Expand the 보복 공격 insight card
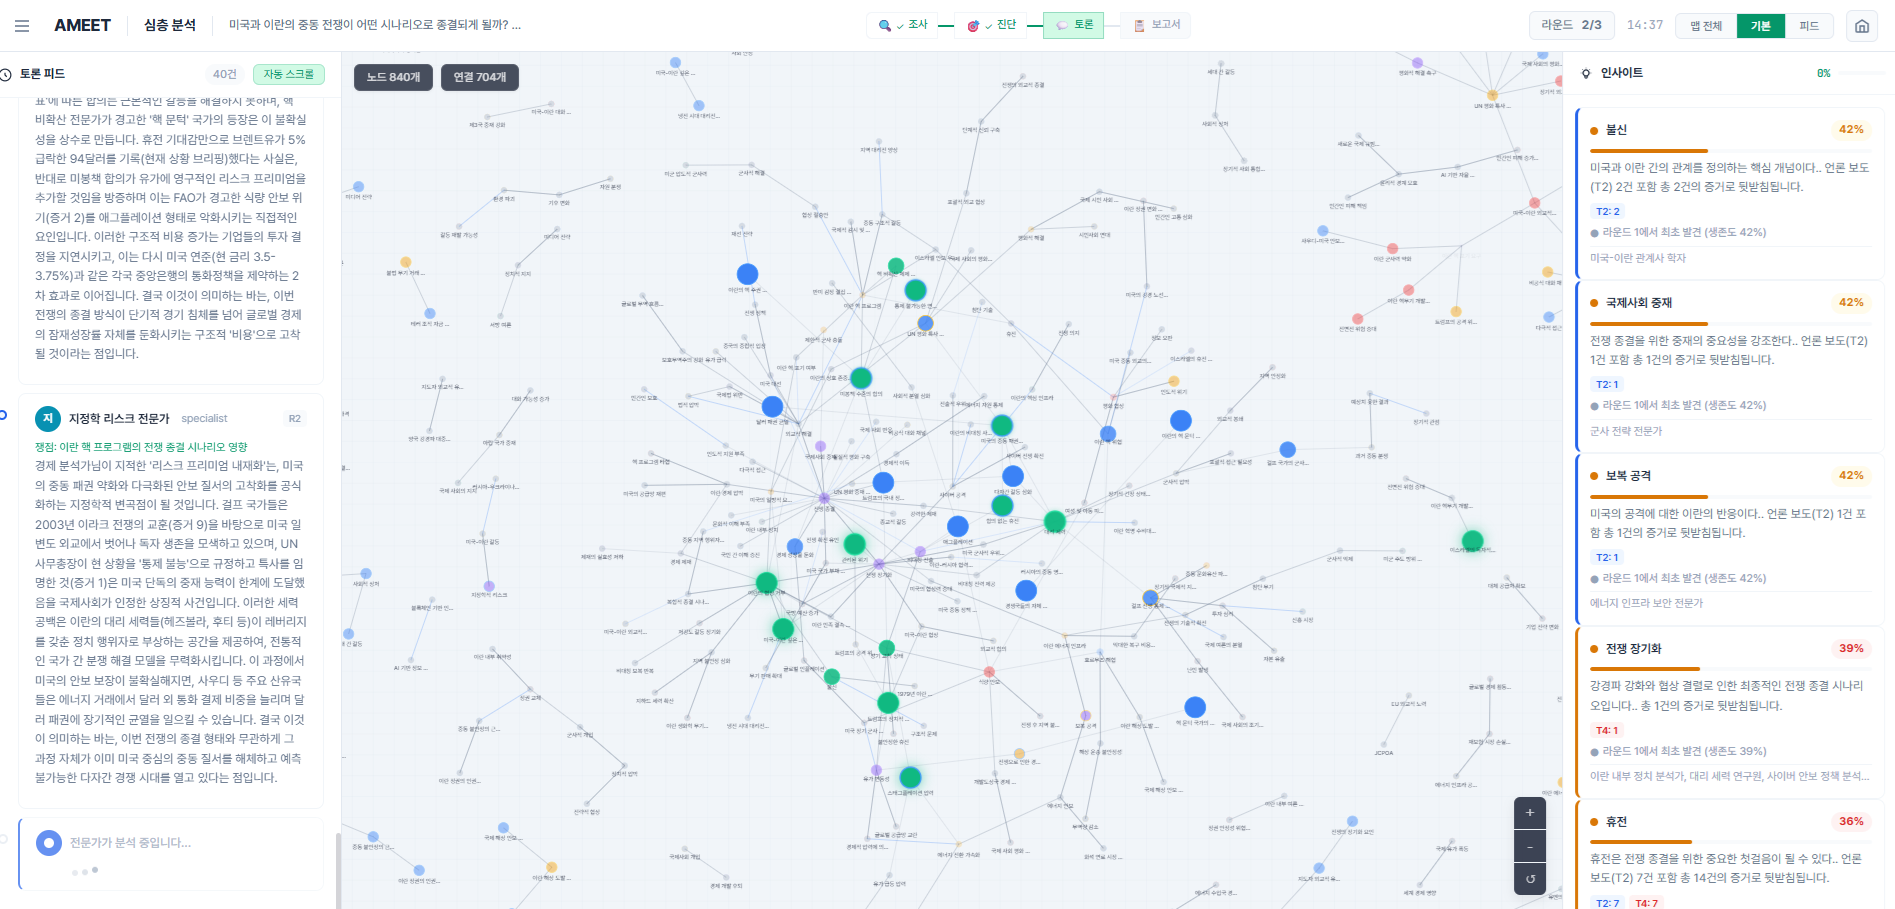 [x=1627, y=476]
